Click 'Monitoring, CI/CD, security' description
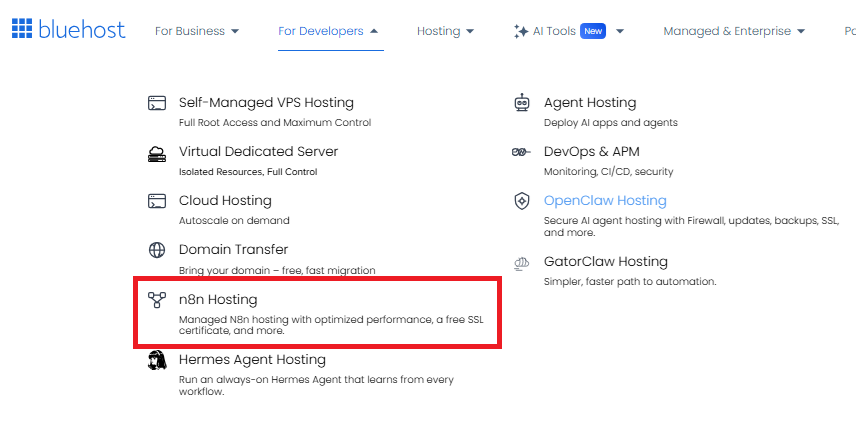856x421 pixels. 609,171
